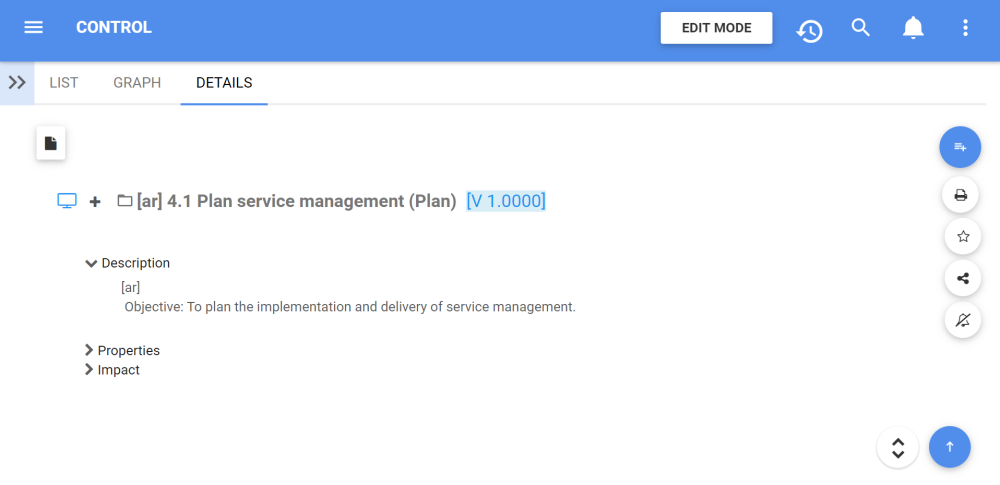Collapse the Description section
The width and height of the screenshot is (1000, 485).
pyautogui.click(x=92, y=263)
